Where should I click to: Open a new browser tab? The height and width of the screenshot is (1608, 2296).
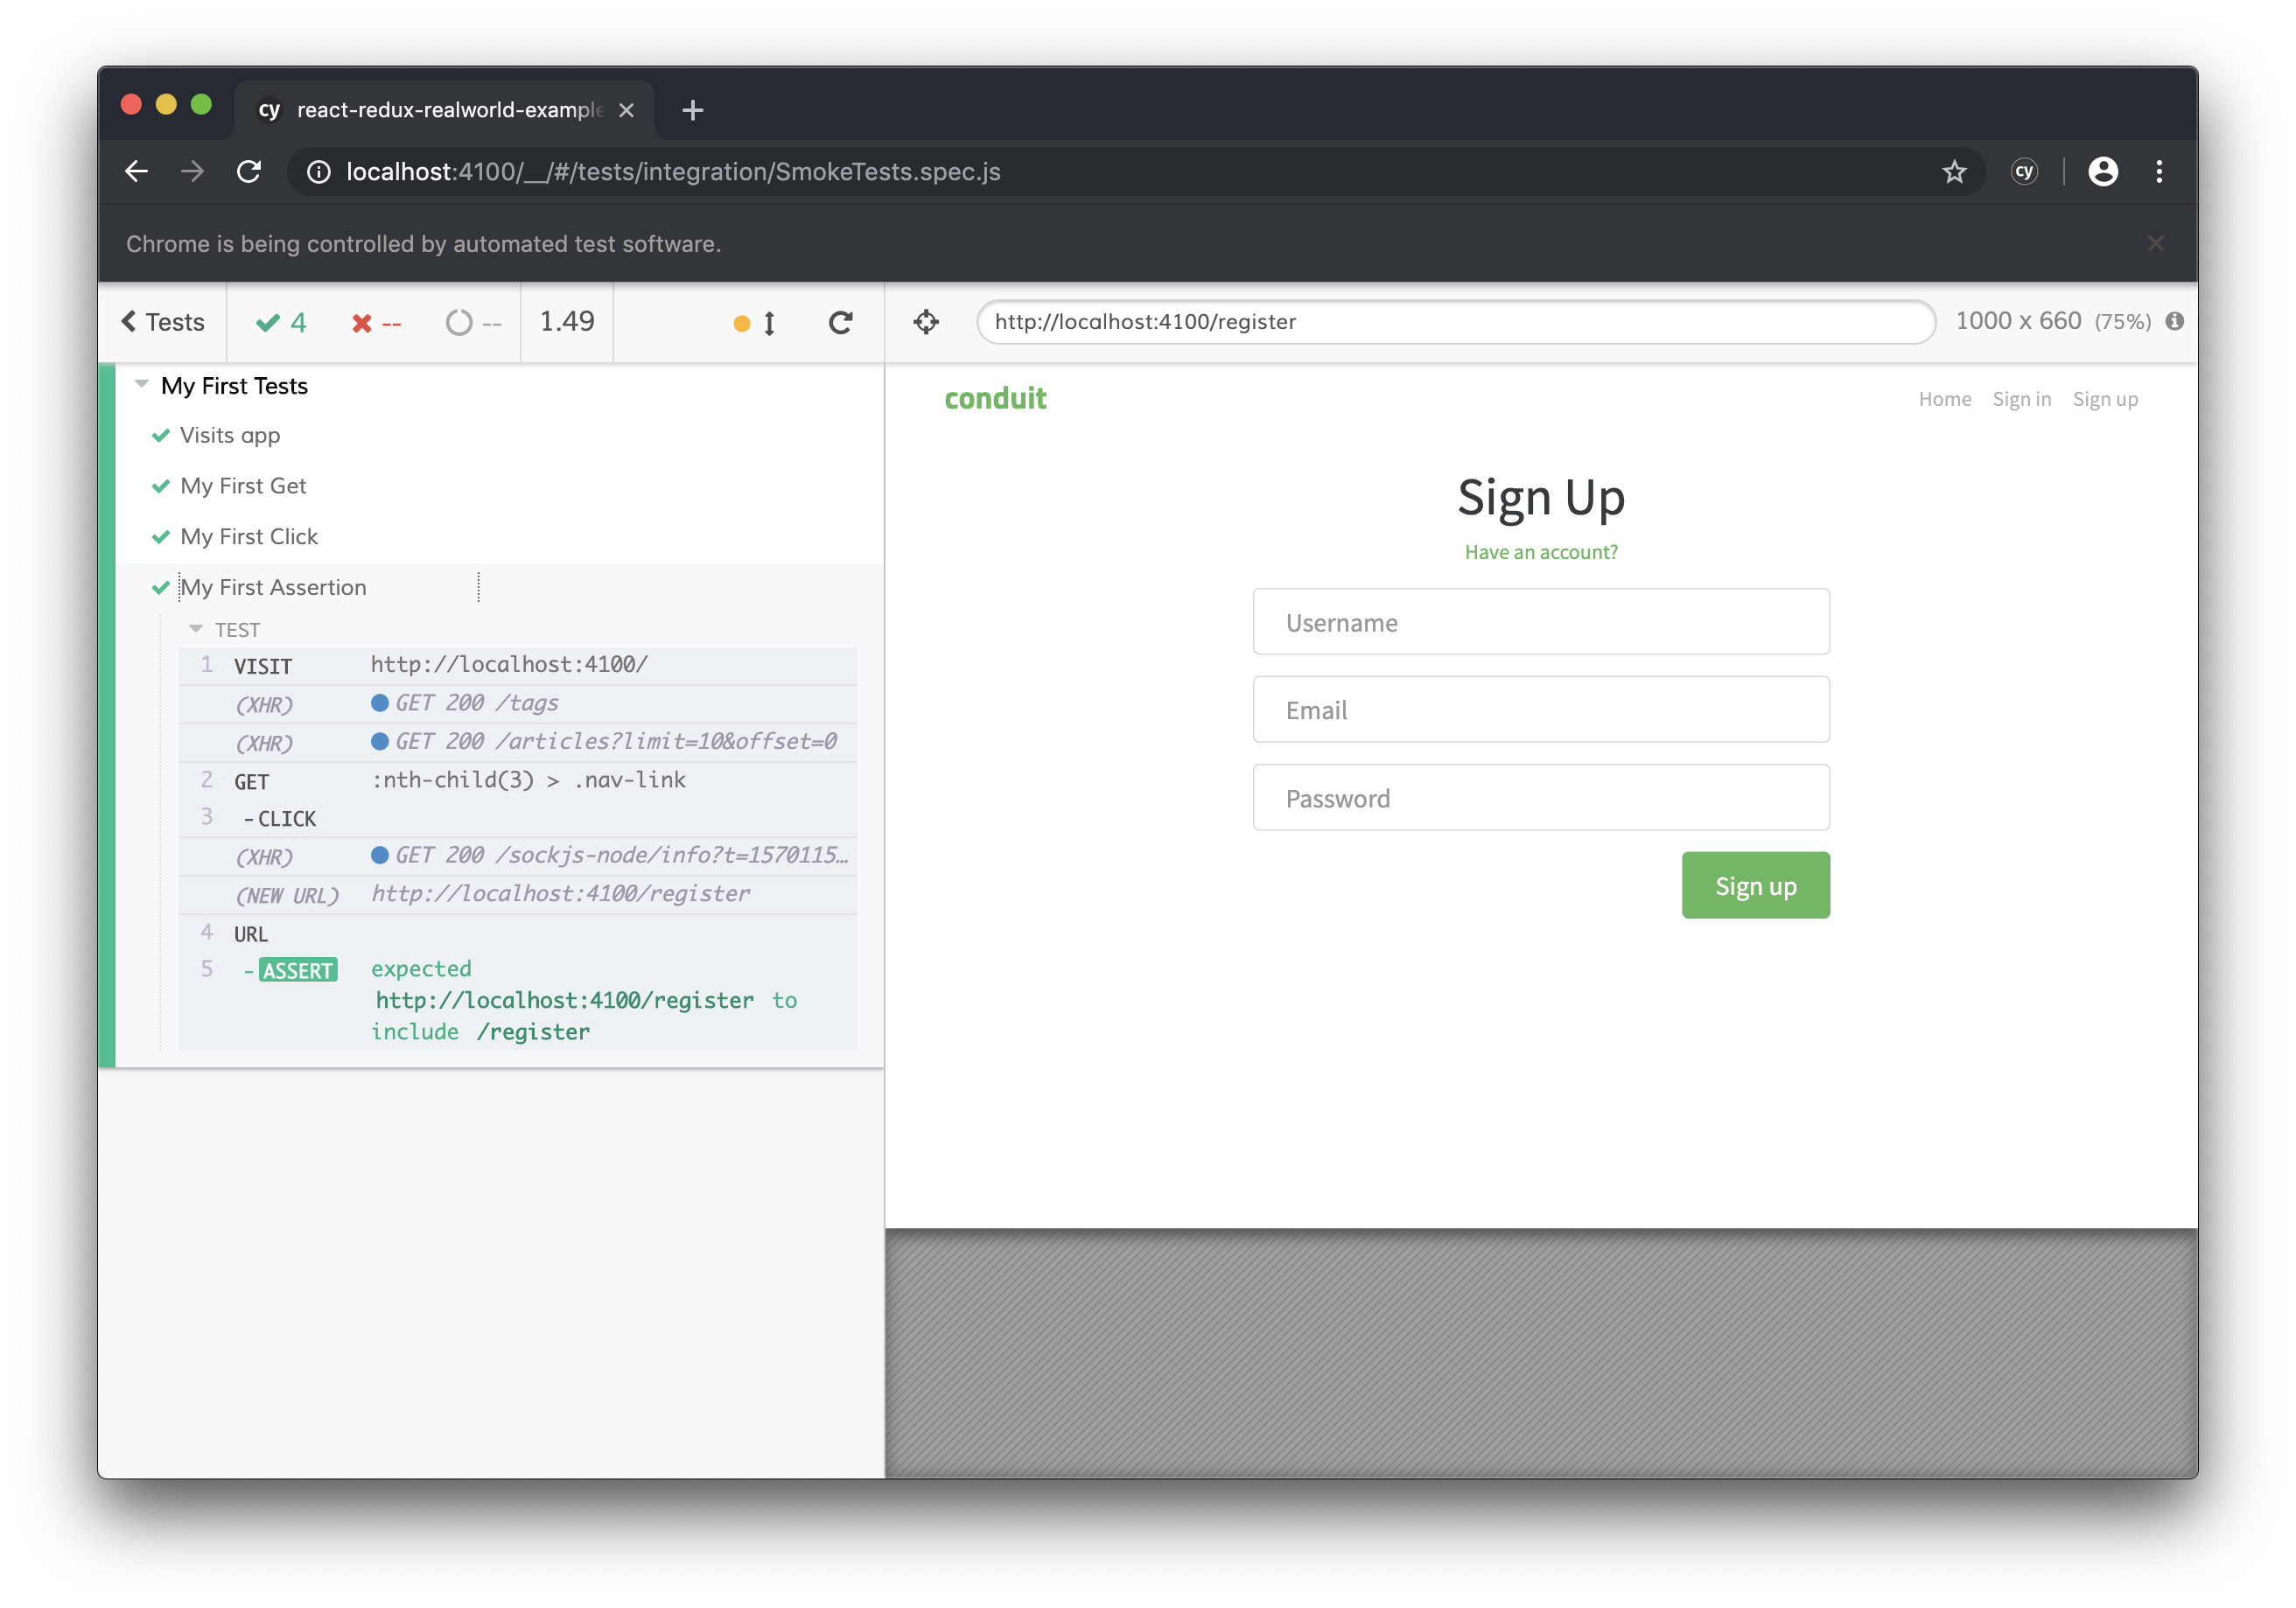[692, 110]
